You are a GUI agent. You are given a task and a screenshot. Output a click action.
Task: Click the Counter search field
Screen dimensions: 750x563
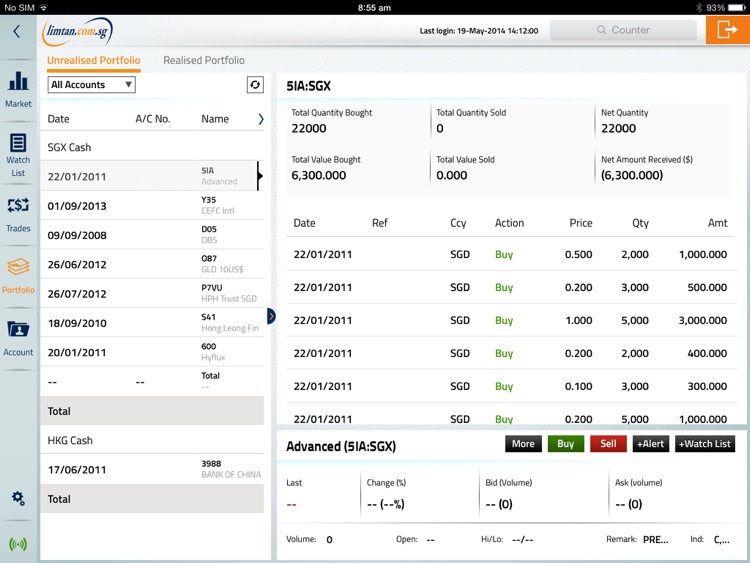(623, 30)
